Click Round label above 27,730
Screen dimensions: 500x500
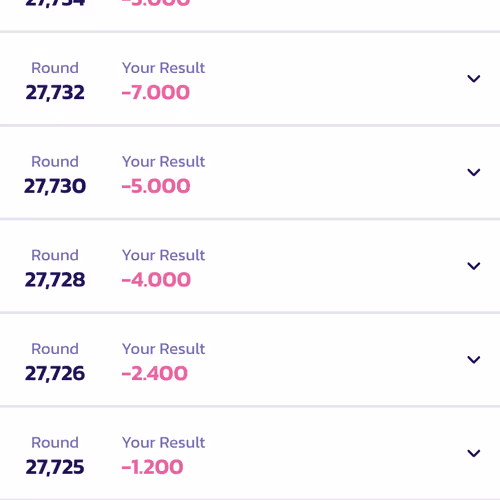coord(55,162)
